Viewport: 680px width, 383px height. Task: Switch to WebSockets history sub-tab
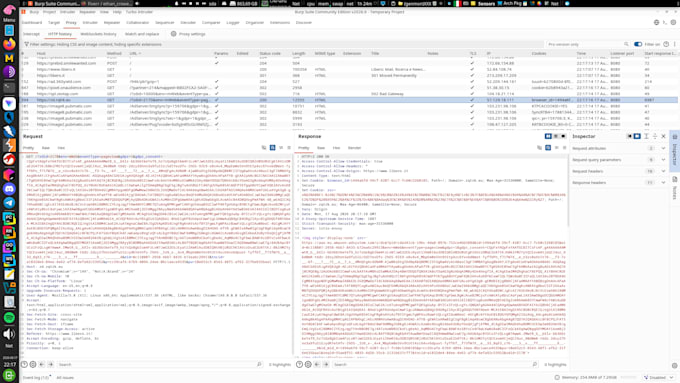[98, 34]
